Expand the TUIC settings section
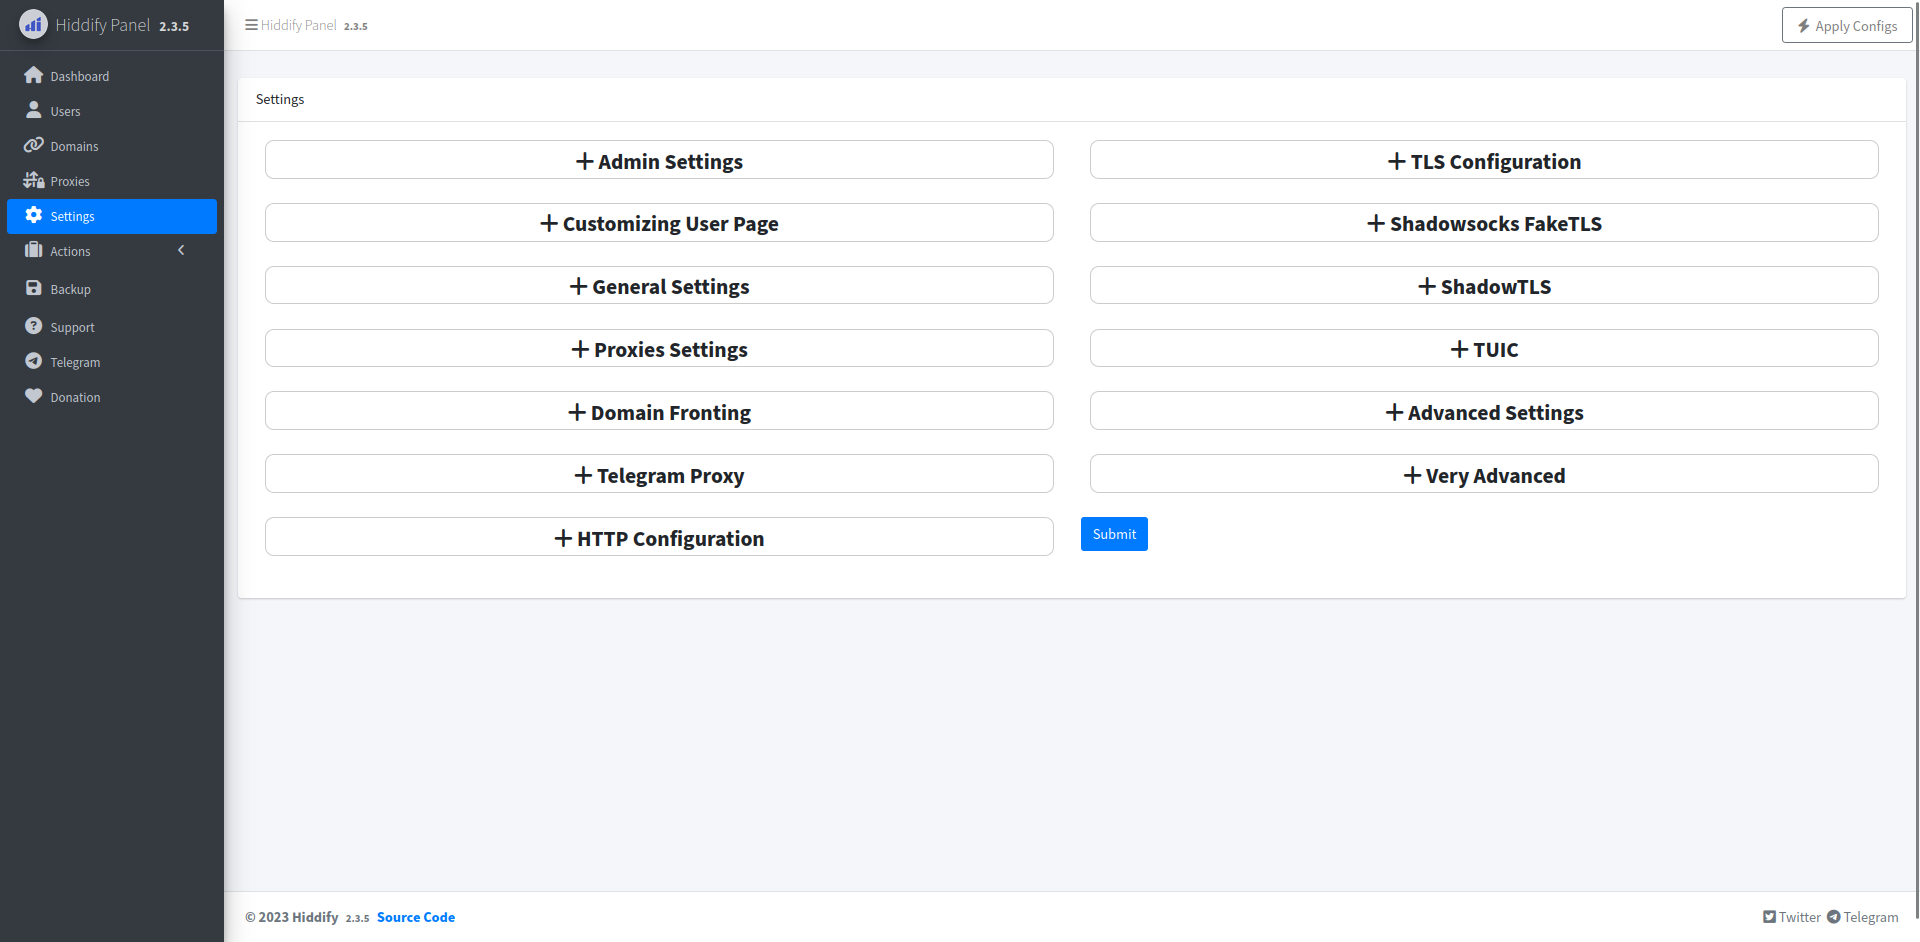 pos(1484,348)
